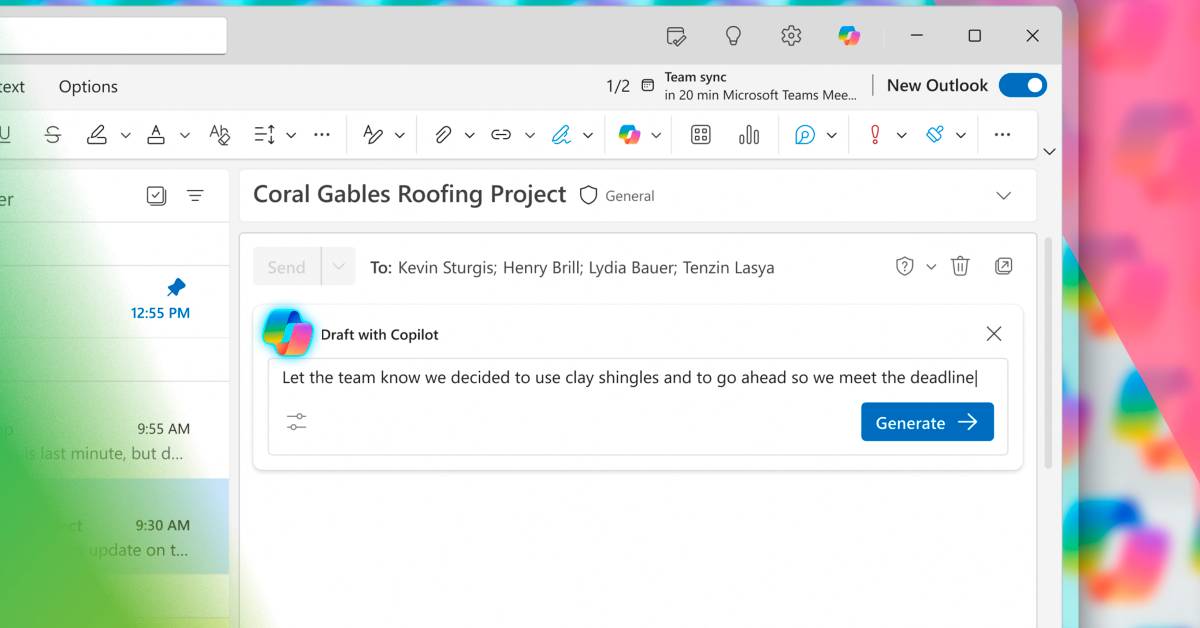The width and height of the screenshot is (1200, 628).
Task: Expand the Coral Gables Roofing Project header chevron
Action: 1004,196
